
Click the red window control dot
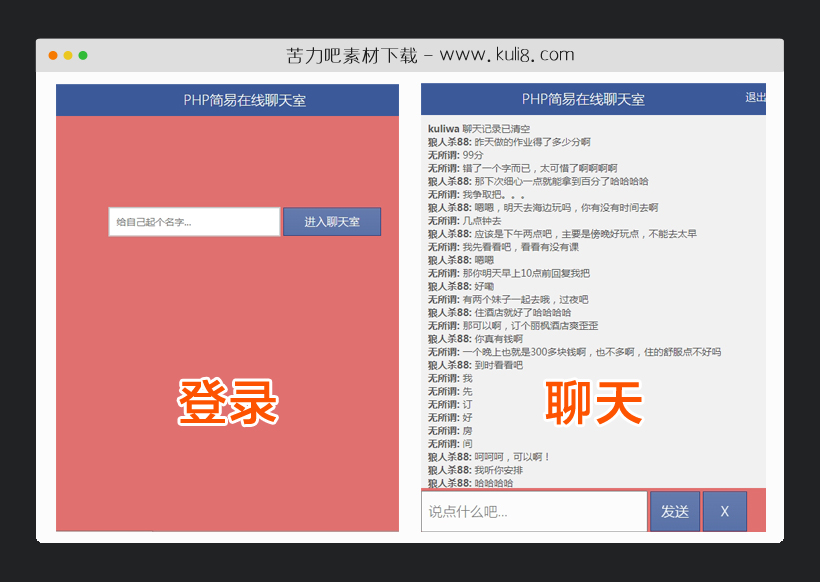[51, 54]
